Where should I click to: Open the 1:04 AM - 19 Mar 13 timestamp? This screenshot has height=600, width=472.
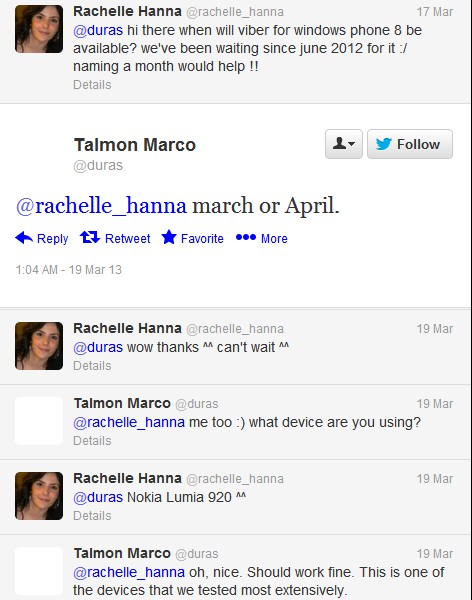(x=69, y=270)
